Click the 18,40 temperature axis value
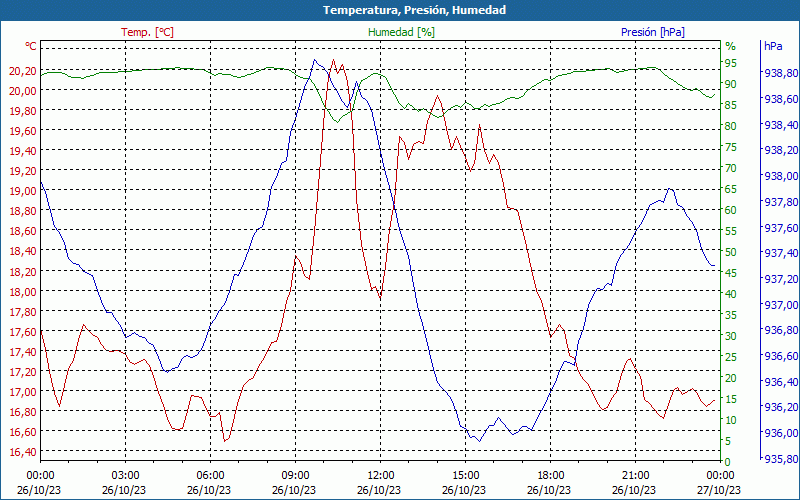 click(23, 251)
